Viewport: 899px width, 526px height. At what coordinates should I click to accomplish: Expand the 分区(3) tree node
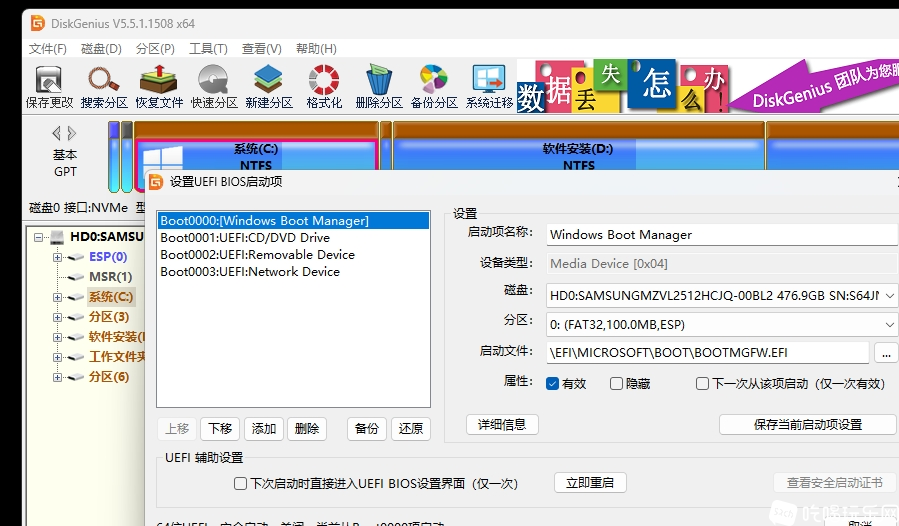pos(57,317)
